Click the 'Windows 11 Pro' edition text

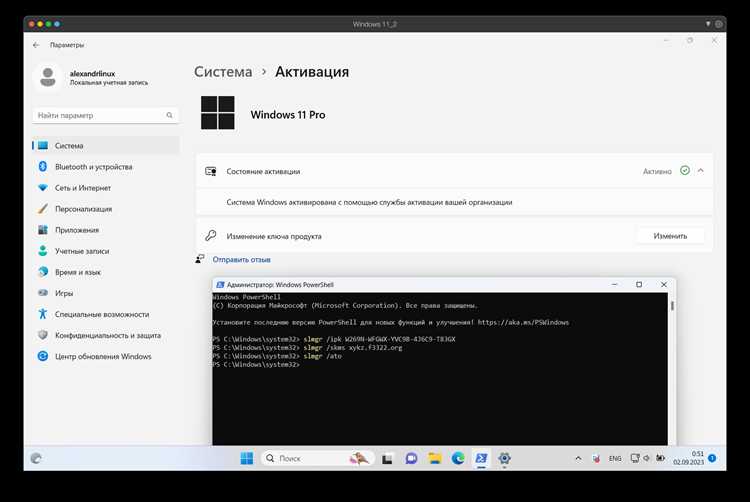coord(288,115)
